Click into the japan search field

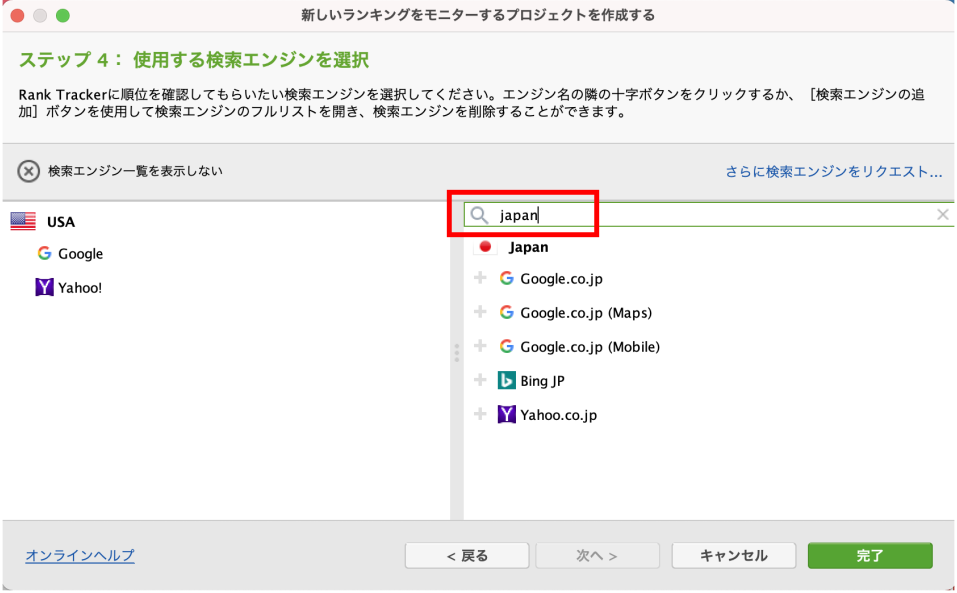tap(708, 215)
